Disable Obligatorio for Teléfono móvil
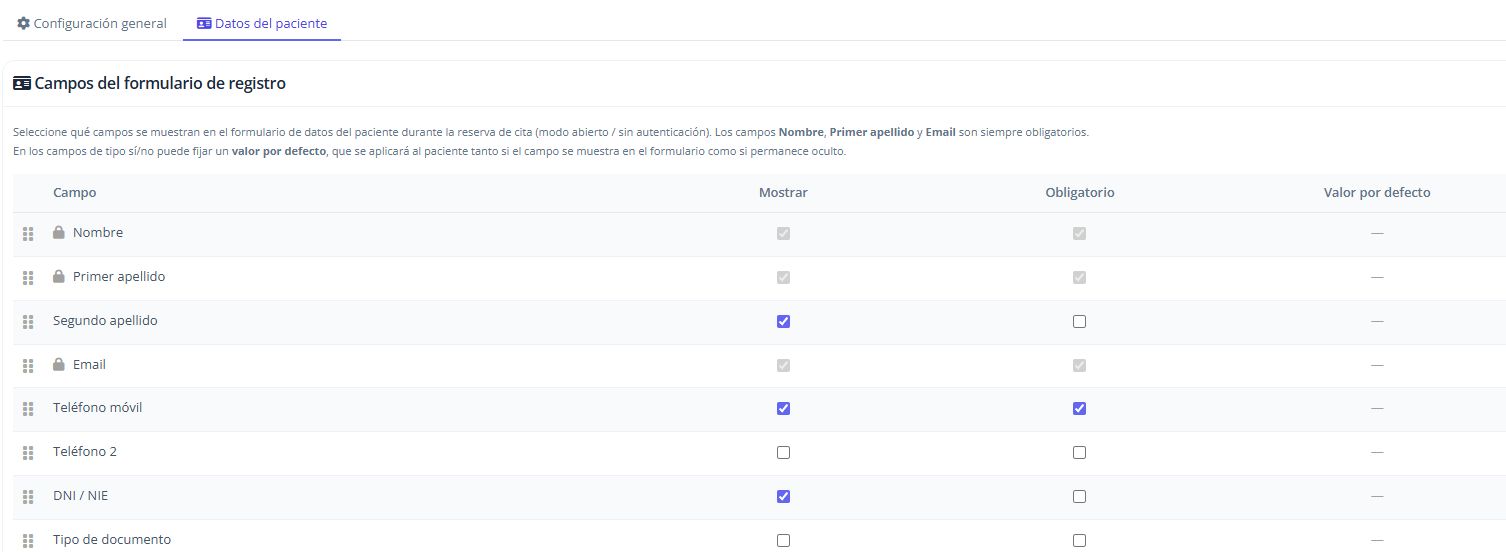 (x=1079, y=408)
